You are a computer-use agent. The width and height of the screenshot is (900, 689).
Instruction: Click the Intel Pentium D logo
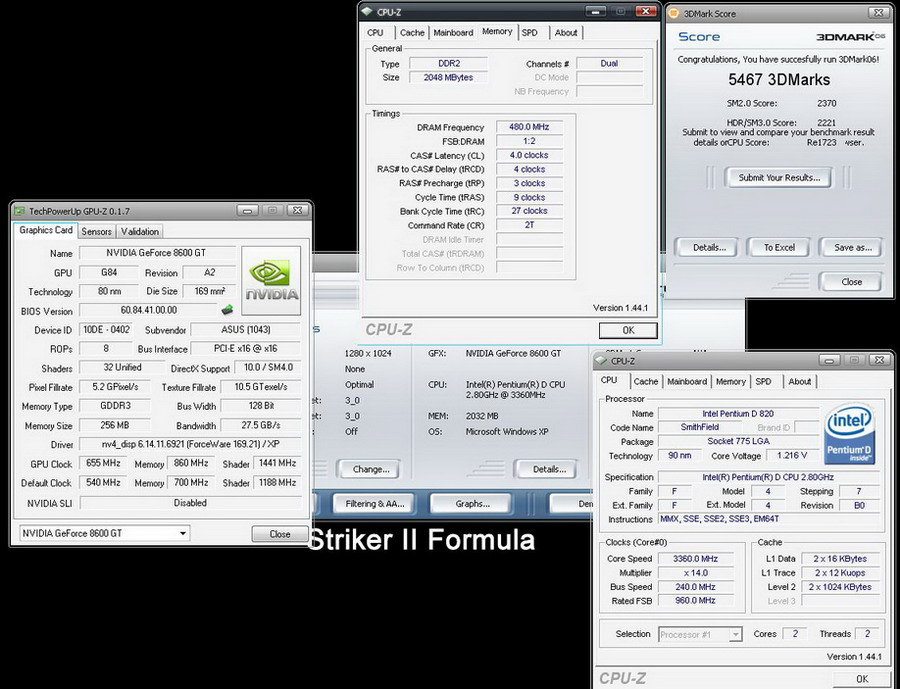point(849,433)
